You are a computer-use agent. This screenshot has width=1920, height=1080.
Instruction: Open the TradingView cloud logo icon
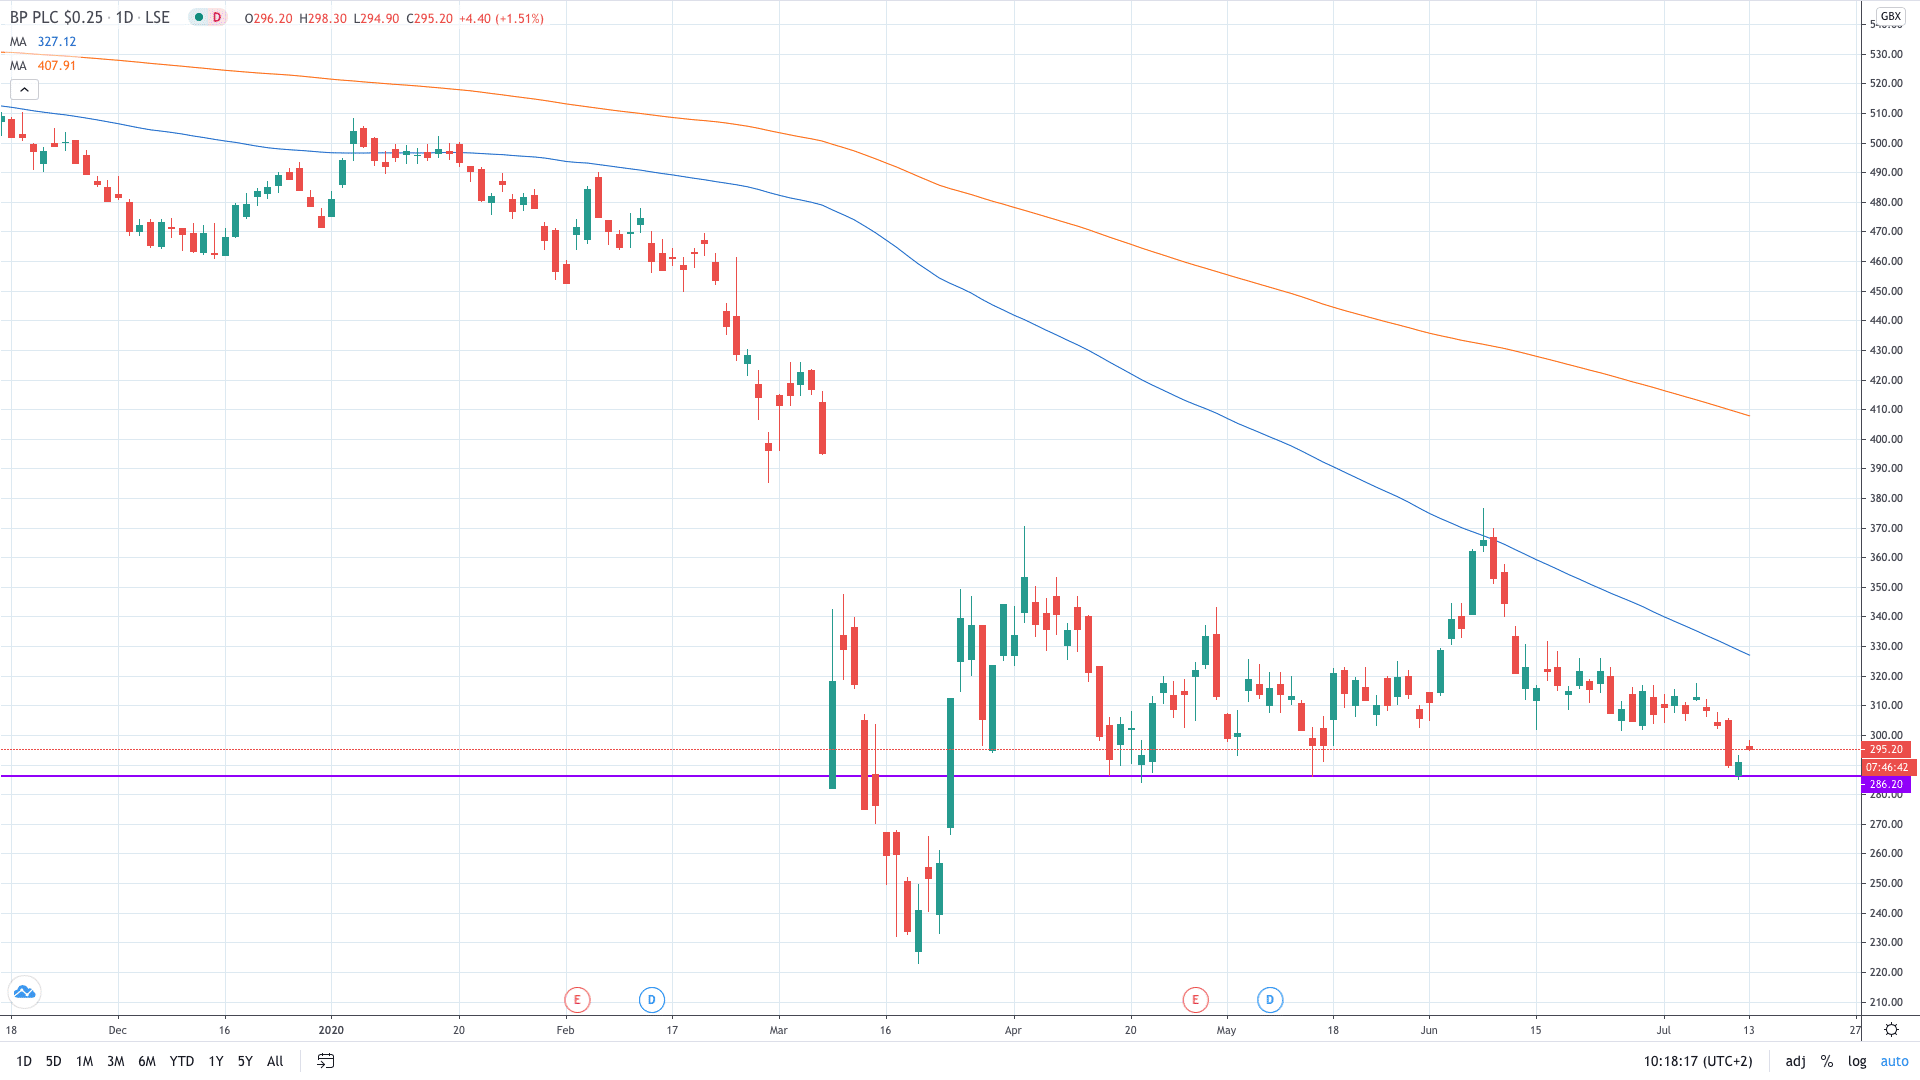click(24, 992)
